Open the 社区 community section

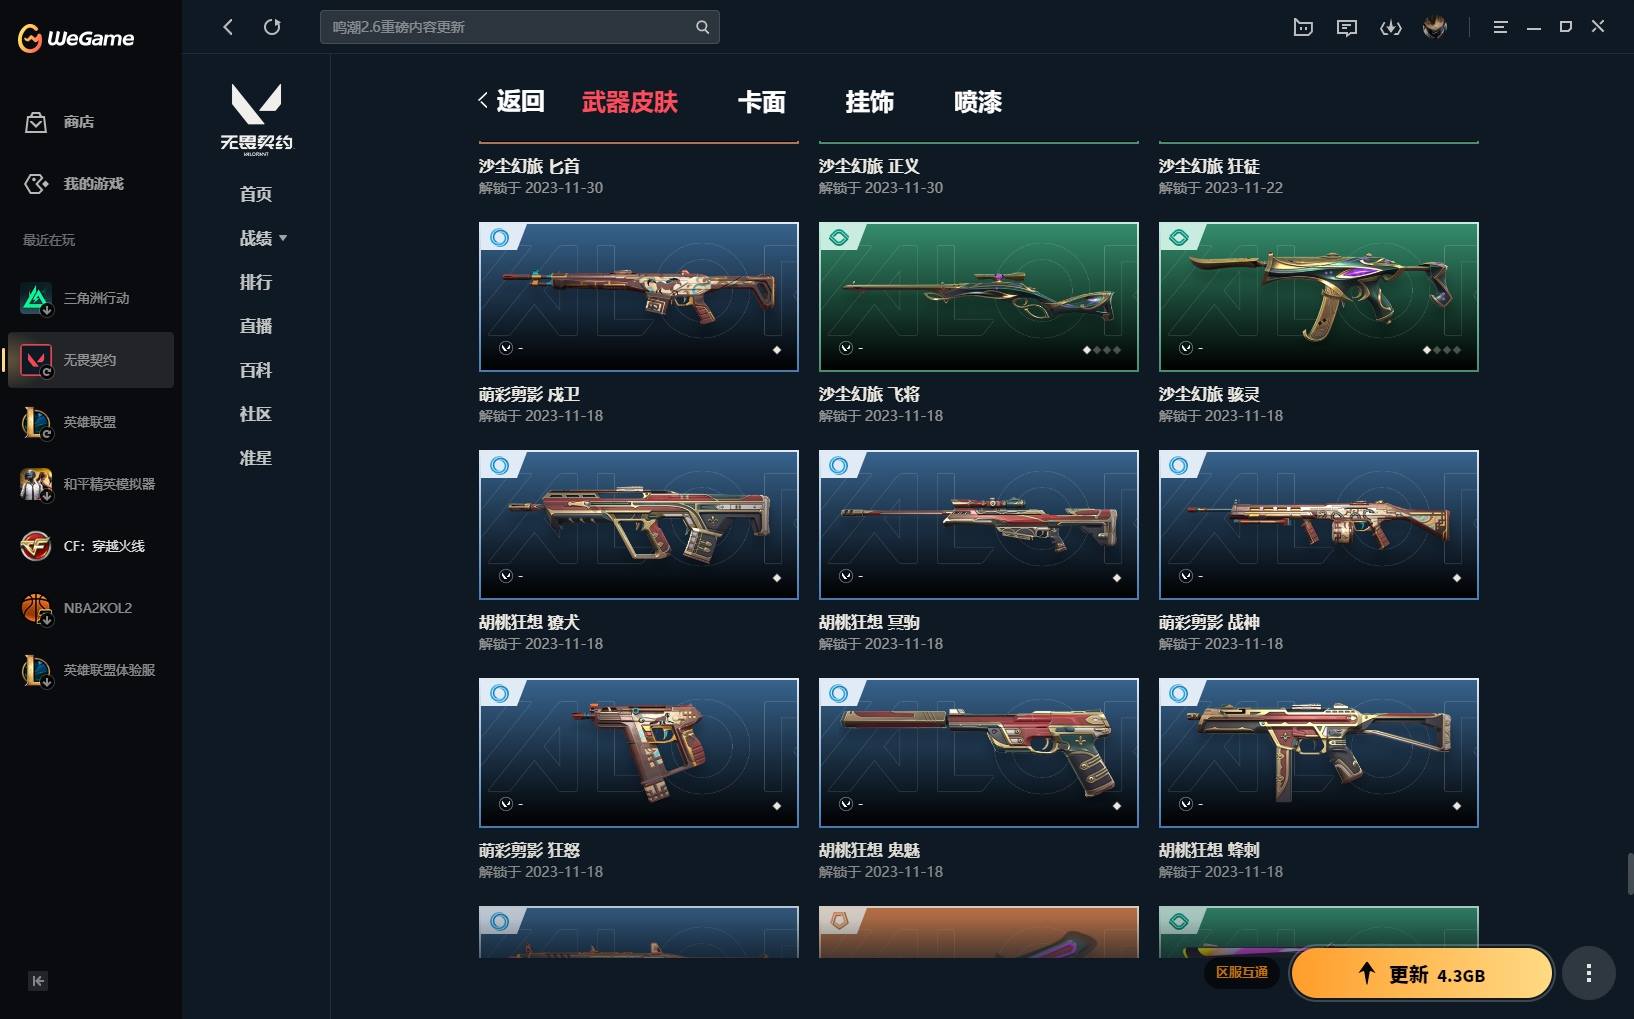pos(256,414)
